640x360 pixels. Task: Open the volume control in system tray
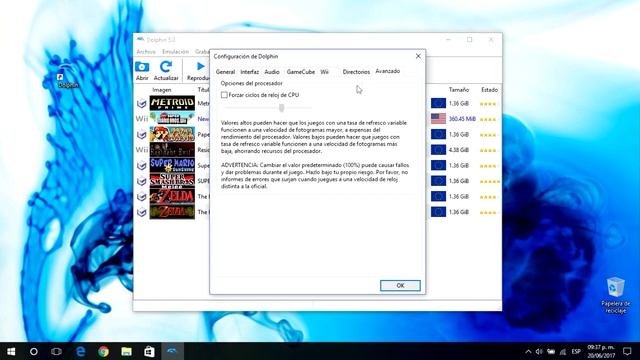point(539,351)
